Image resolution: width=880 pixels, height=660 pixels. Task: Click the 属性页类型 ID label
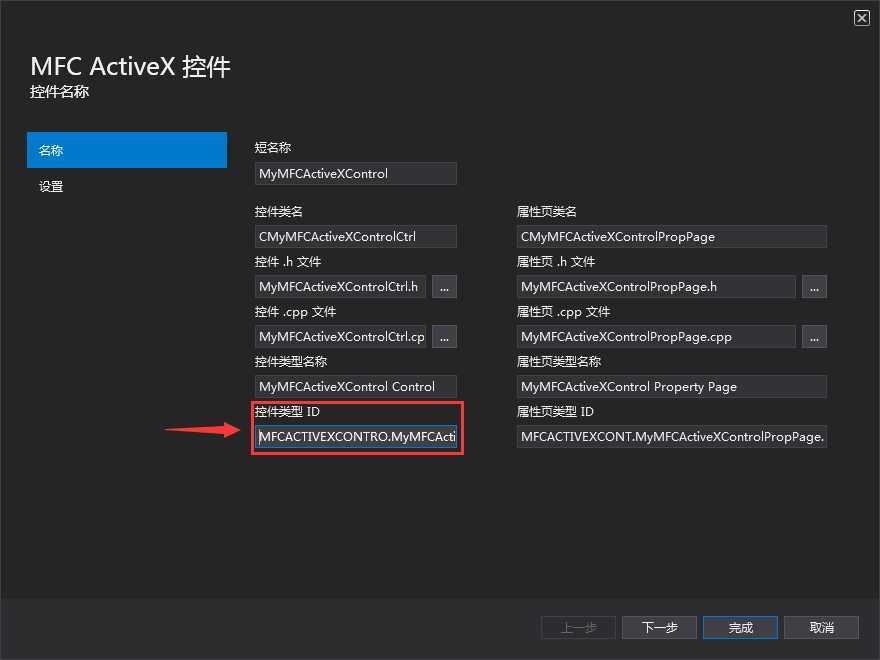coord(555,411)
